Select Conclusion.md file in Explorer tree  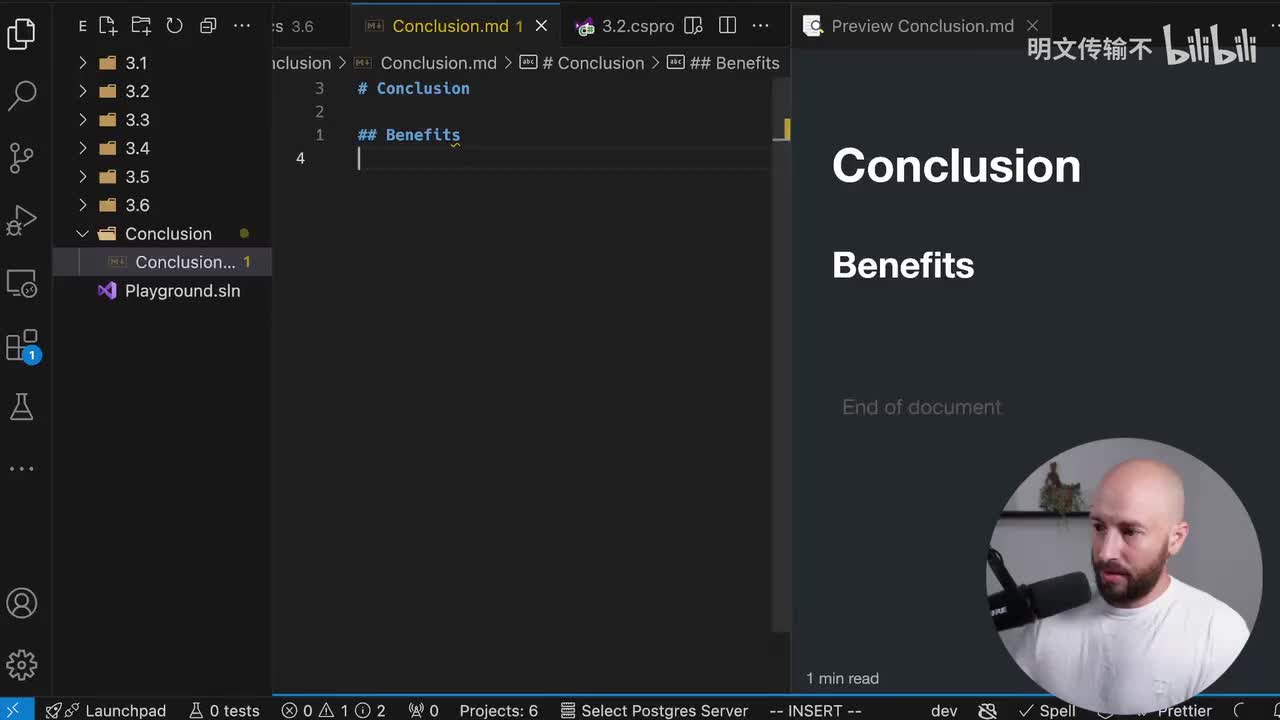coord(162,262)
